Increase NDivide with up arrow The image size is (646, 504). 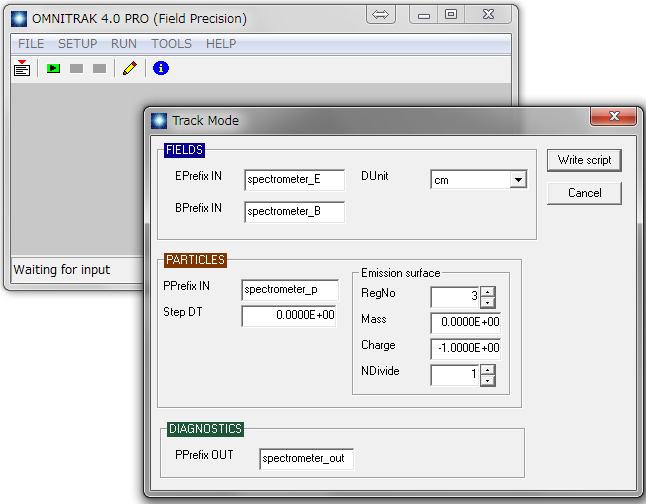click(x=487, y=370)
